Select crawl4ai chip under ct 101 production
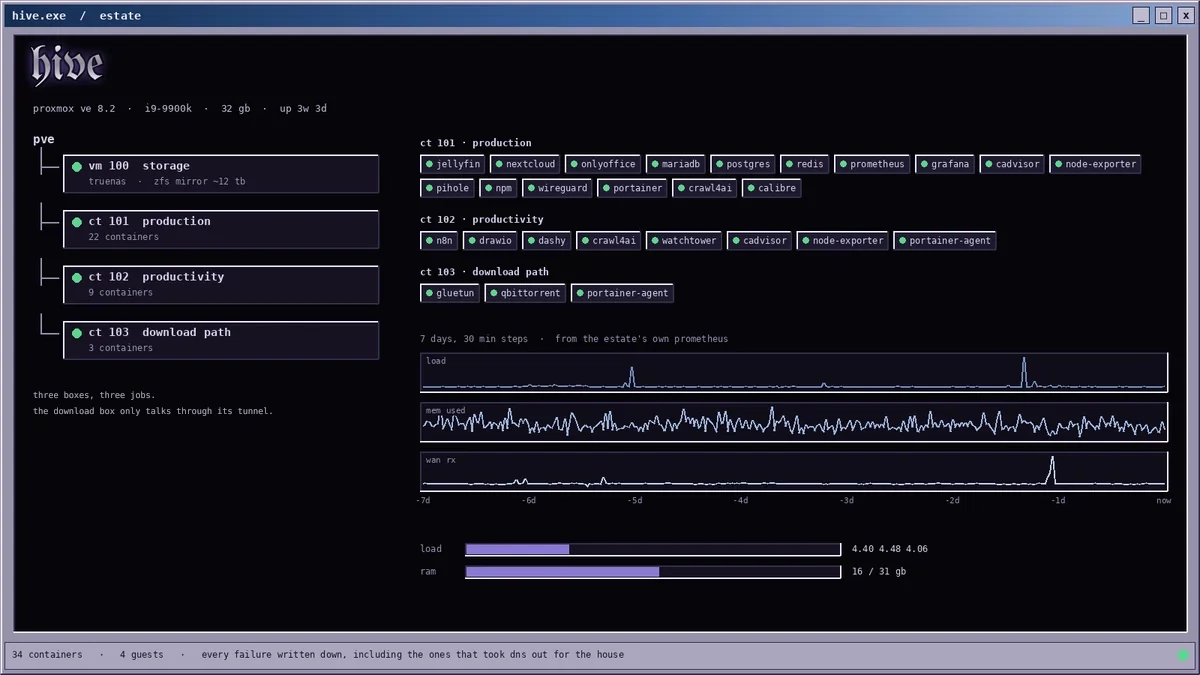This screenshot has width=1200, height=675. pyautogui.click(x=705, y=188)
